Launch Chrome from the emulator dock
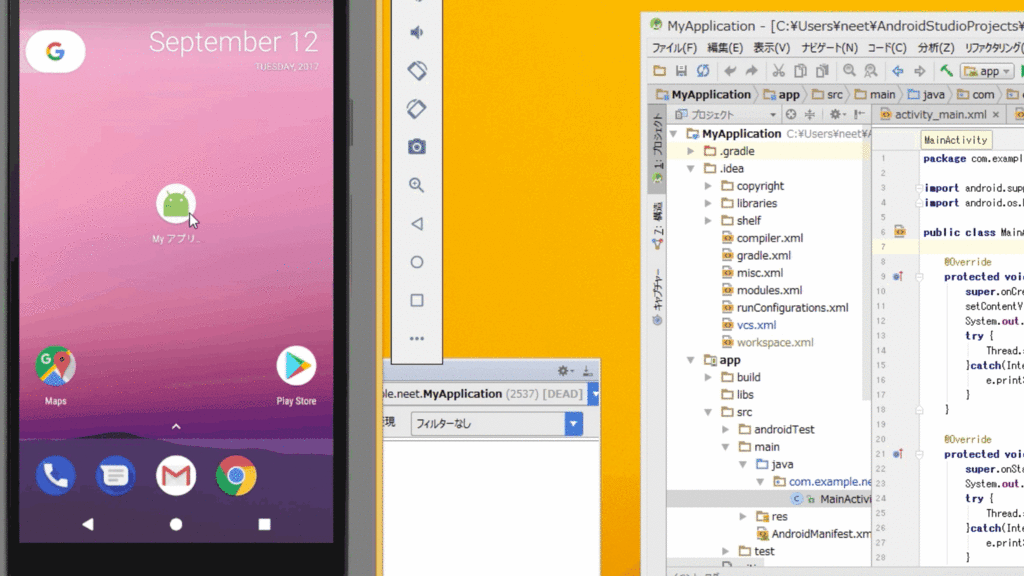 236,475
